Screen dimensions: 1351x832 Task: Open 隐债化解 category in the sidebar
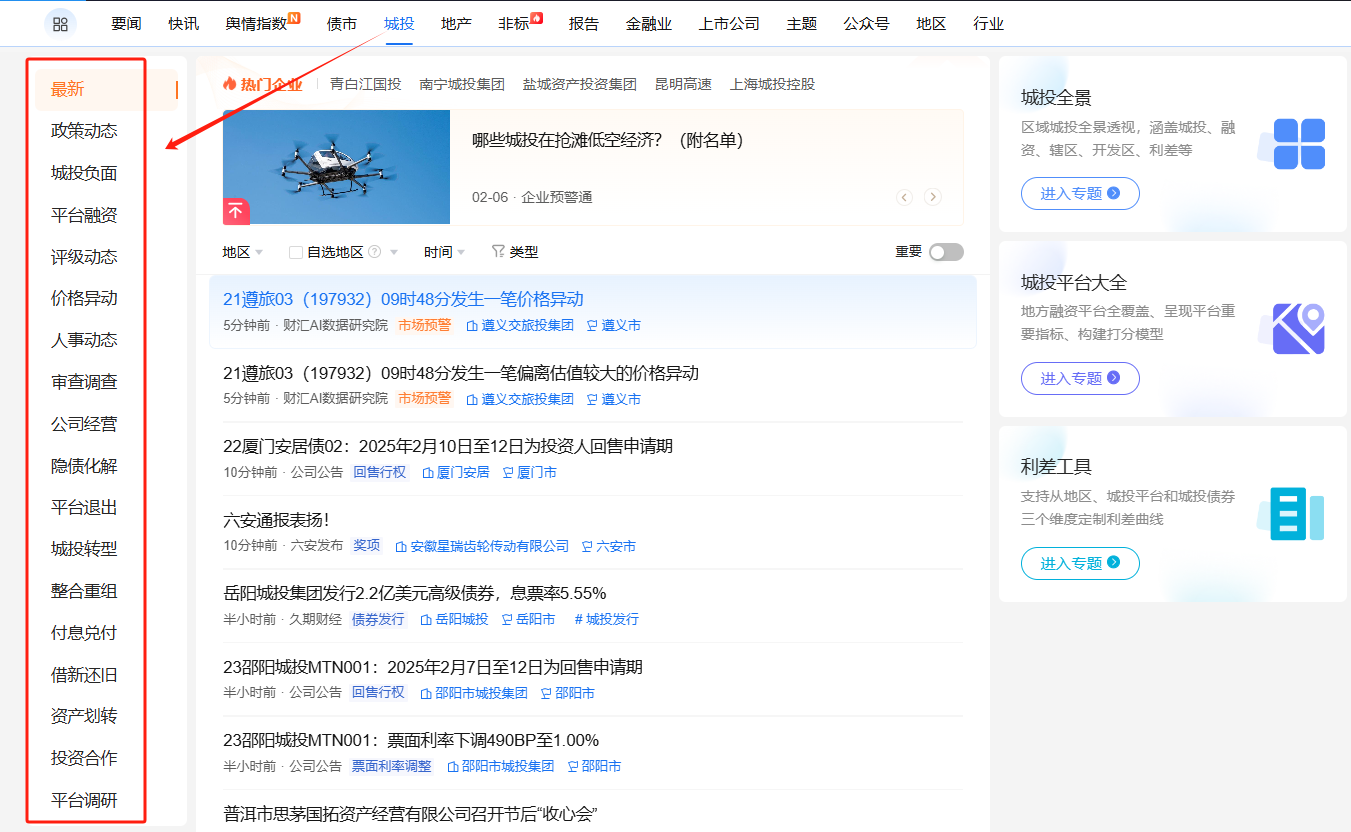point(84,466)
